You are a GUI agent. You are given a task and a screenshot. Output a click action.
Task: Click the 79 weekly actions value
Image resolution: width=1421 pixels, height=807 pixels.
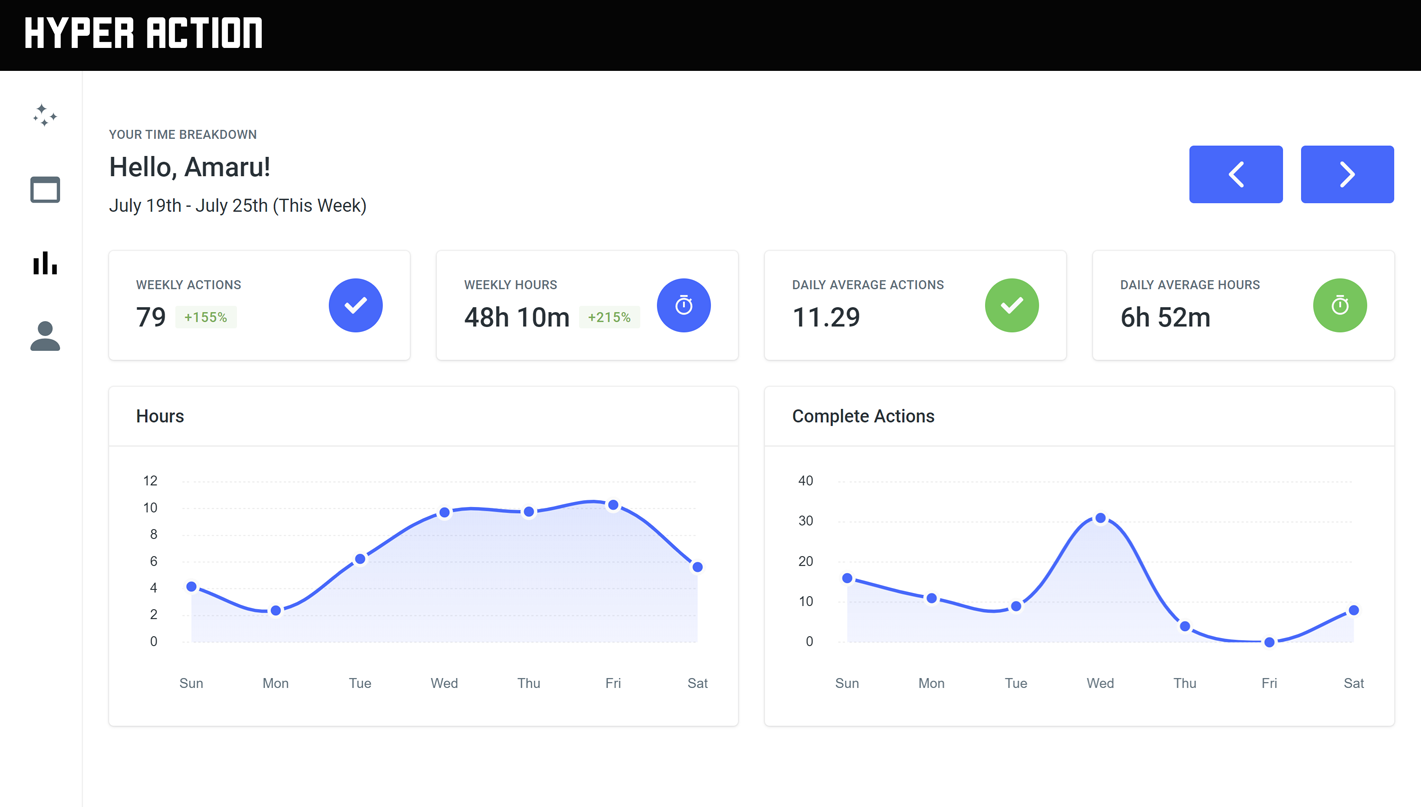pyautogui.click(x=151, y=317)
